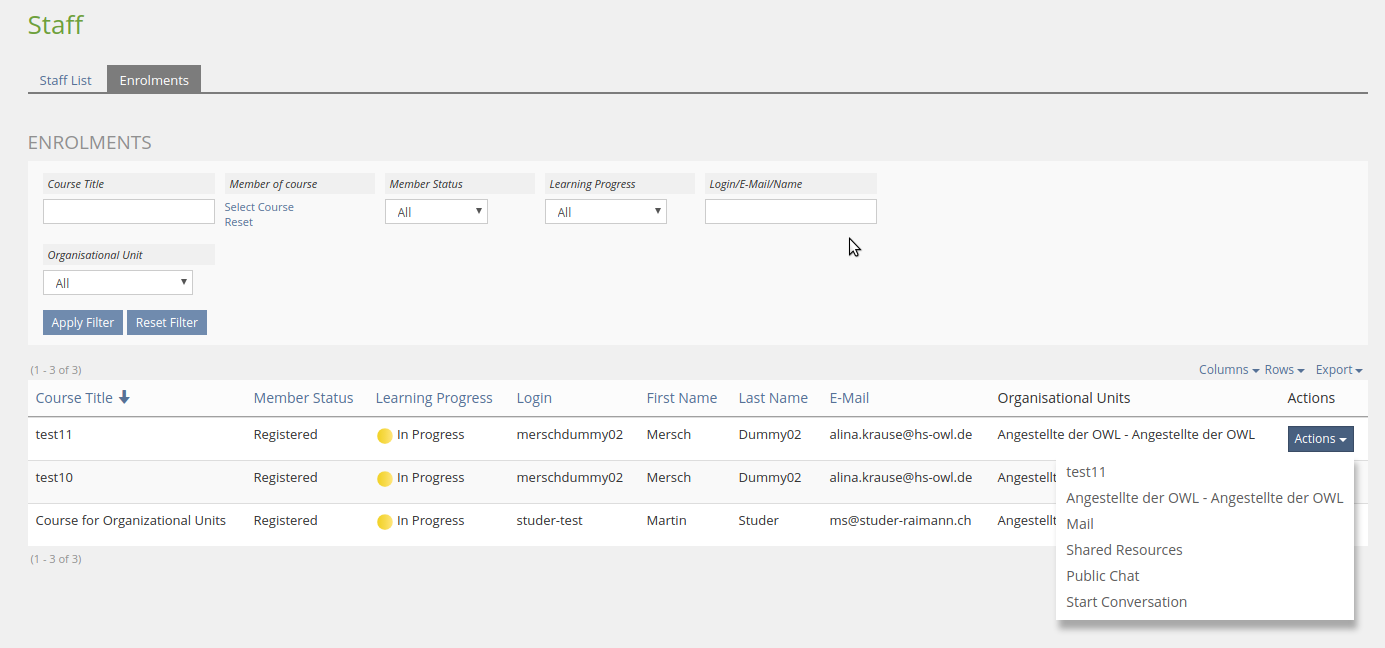Click the In Progress status icon for test11

(x=384, y=436)
